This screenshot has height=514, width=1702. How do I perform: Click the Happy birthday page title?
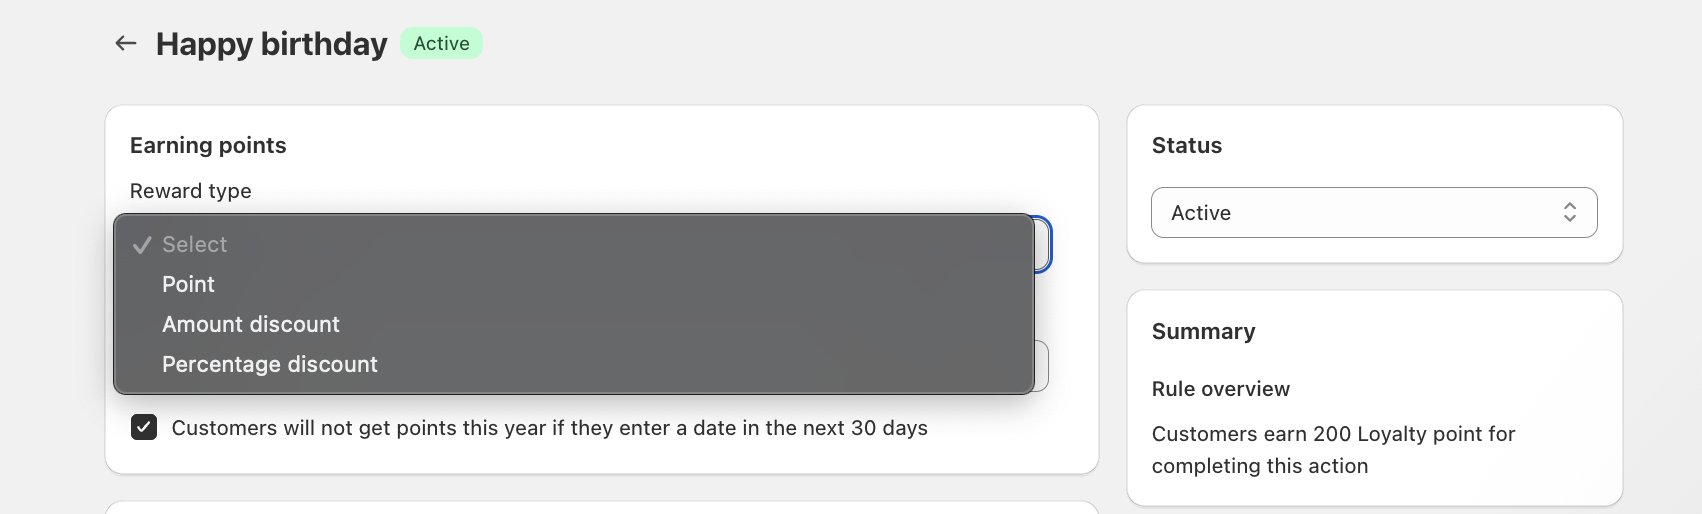[x=271, y=44]
